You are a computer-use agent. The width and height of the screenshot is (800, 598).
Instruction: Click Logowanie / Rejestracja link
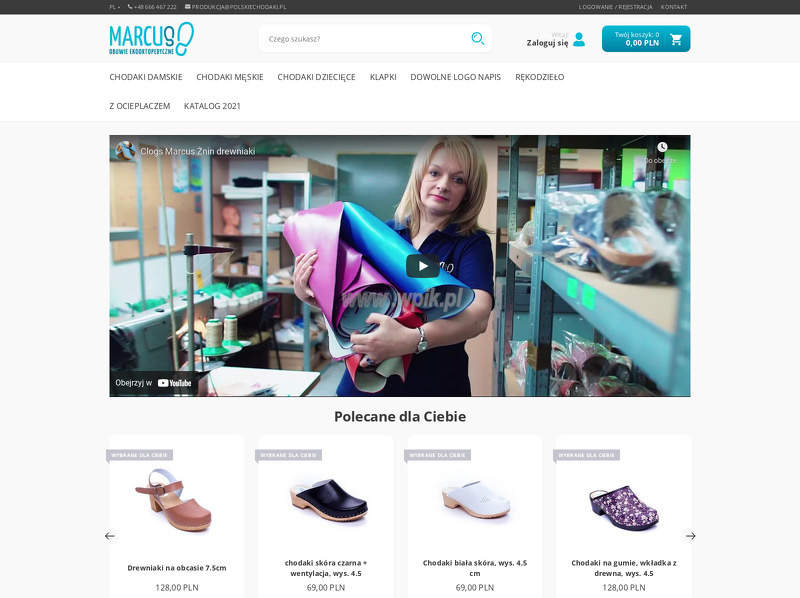[x=615, y=7]
